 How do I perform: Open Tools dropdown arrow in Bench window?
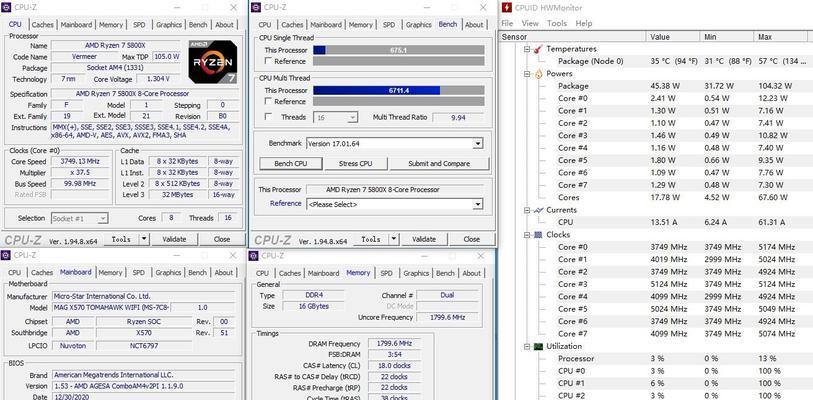[x=394, y=239]
